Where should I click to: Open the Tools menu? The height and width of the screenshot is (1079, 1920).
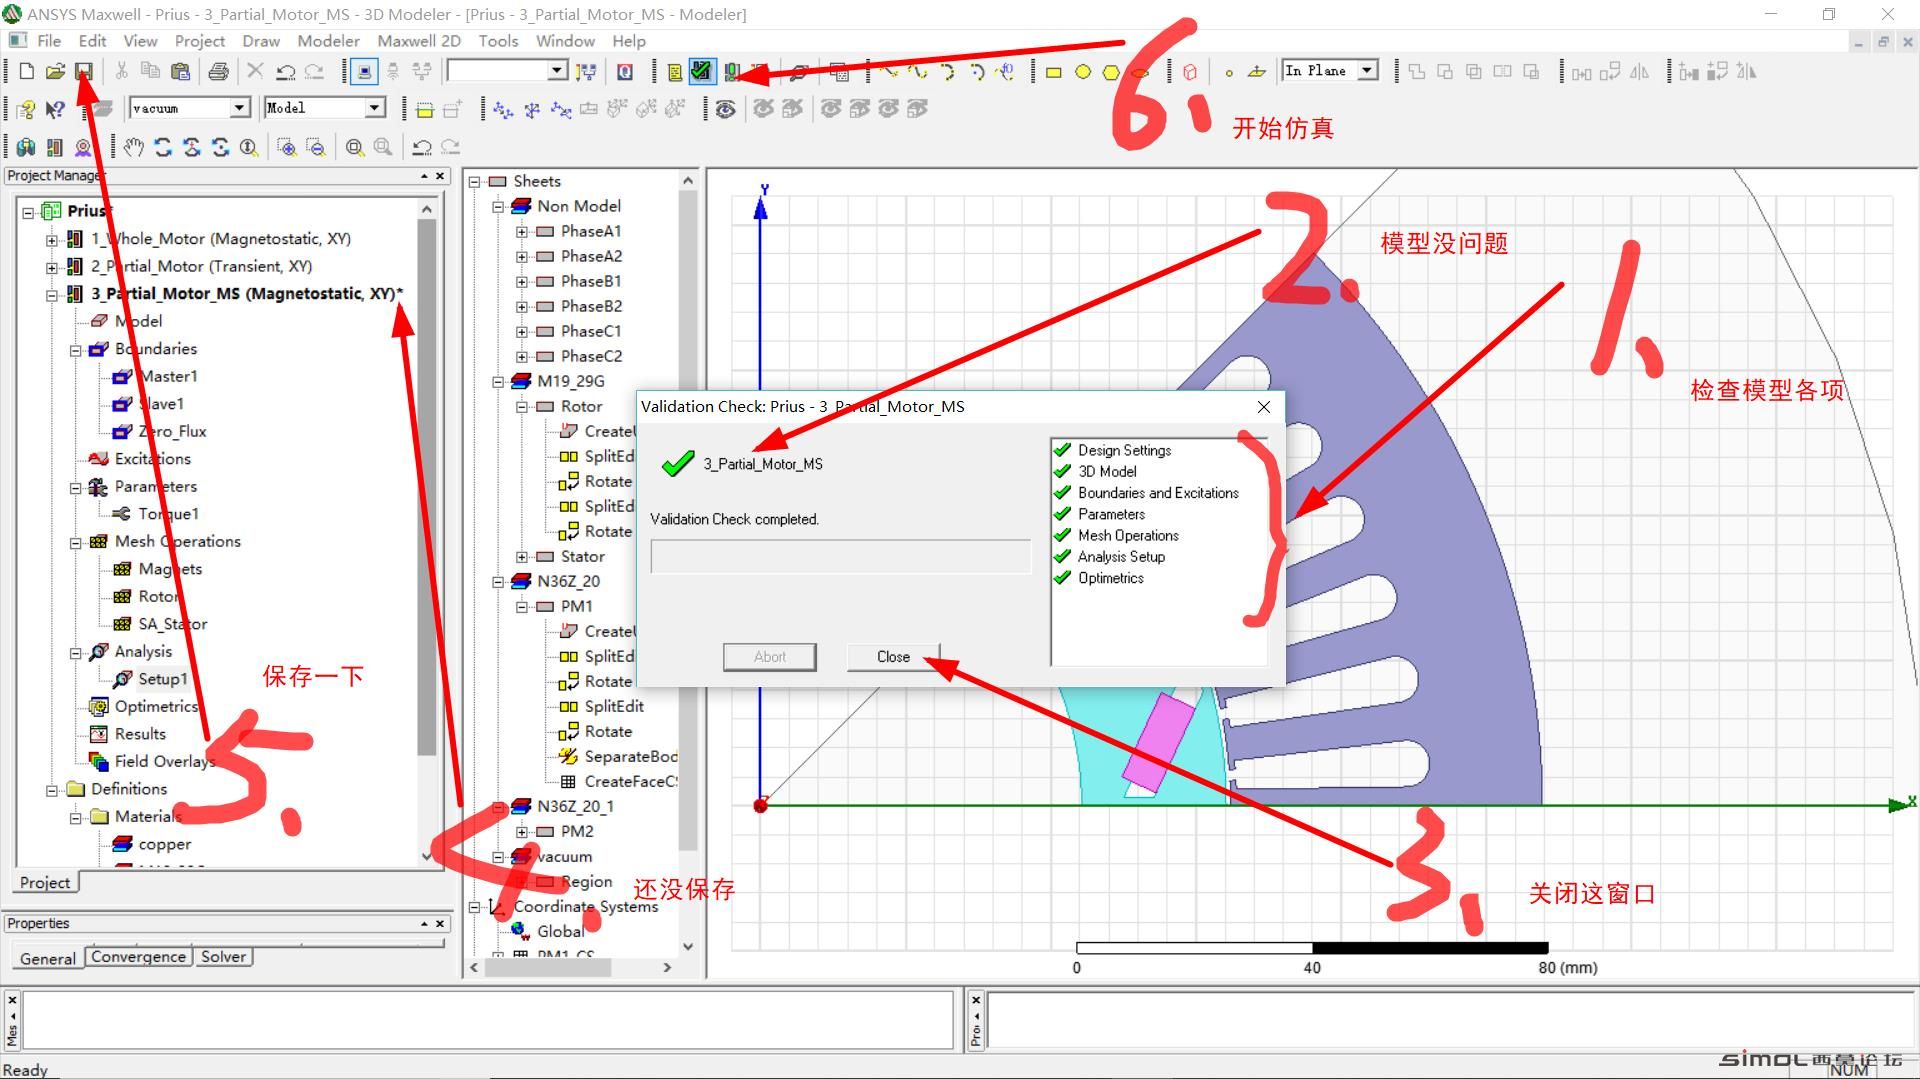pyautogui.click(x=498, y=41)
